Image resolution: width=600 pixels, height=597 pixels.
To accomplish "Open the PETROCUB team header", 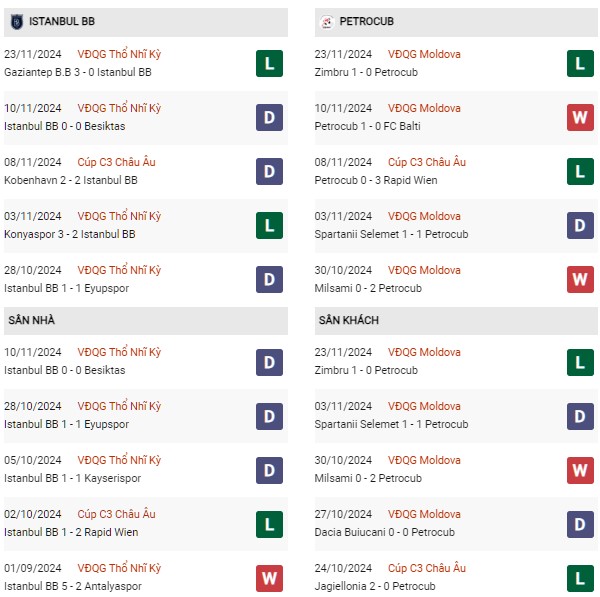I will pyautogui.click(x=456, y=22).
